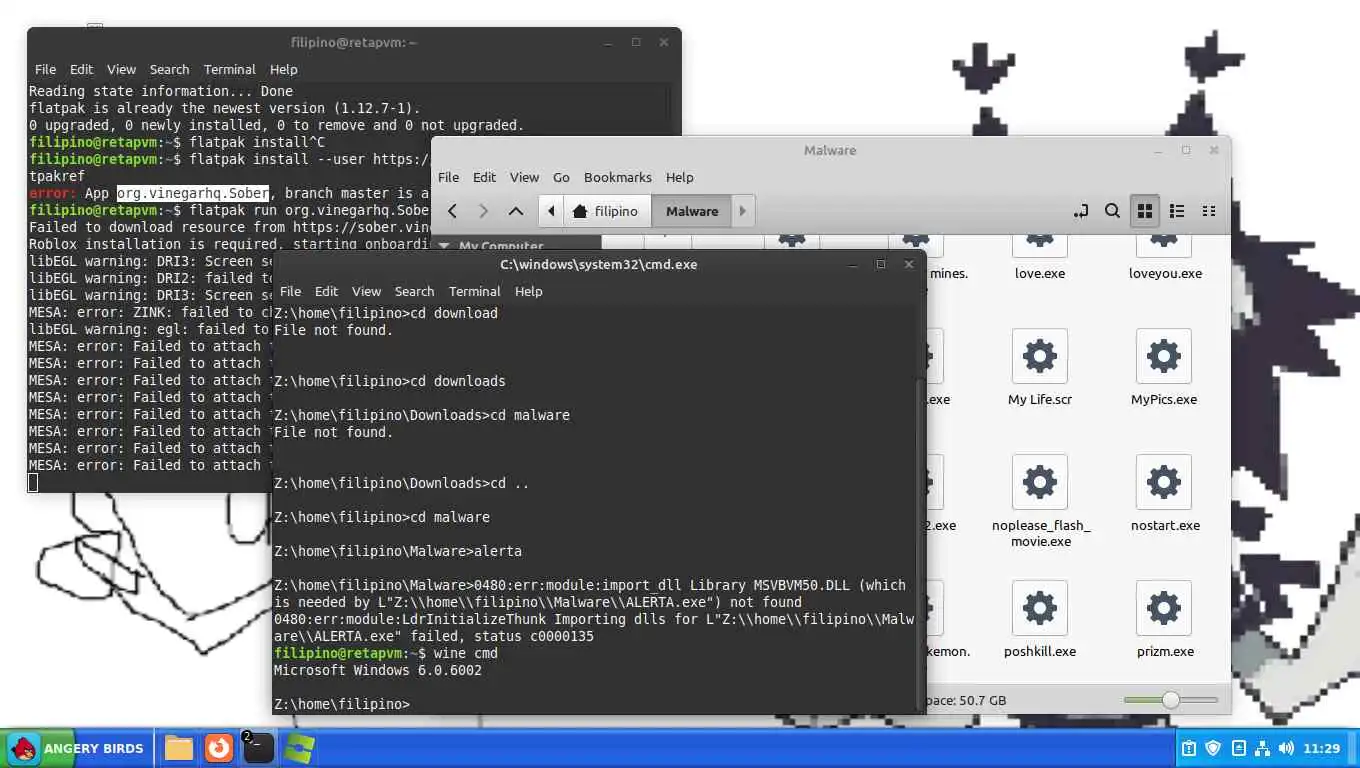
Task: Open View menu in filipino@retapvm terminal
Action: tap(121, 69)
